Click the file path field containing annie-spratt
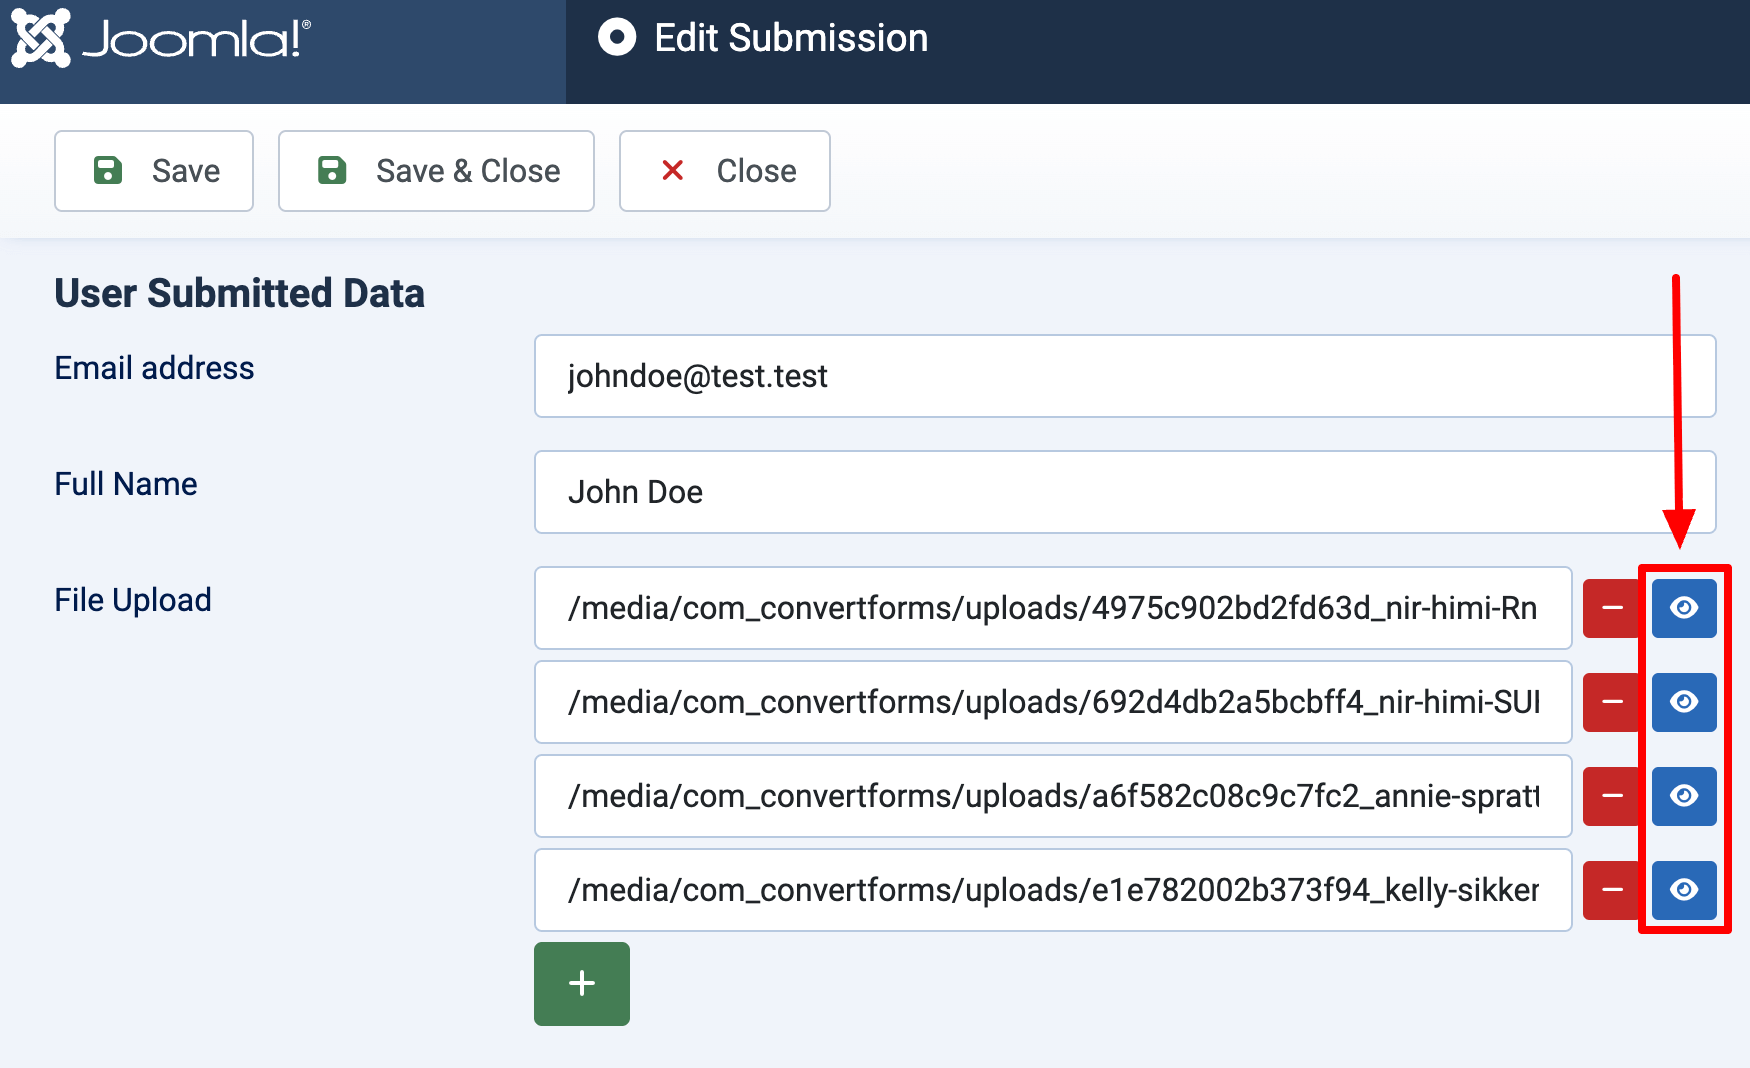Viewport: 1750px width, 1068px height. [1053, 796]
